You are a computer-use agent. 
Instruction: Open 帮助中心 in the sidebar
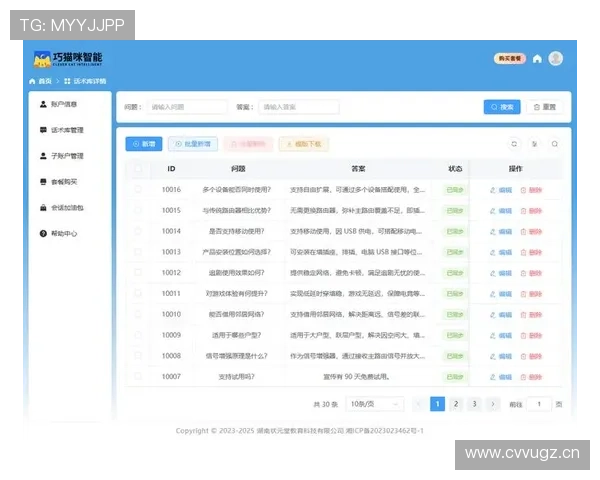click(59, 233)
